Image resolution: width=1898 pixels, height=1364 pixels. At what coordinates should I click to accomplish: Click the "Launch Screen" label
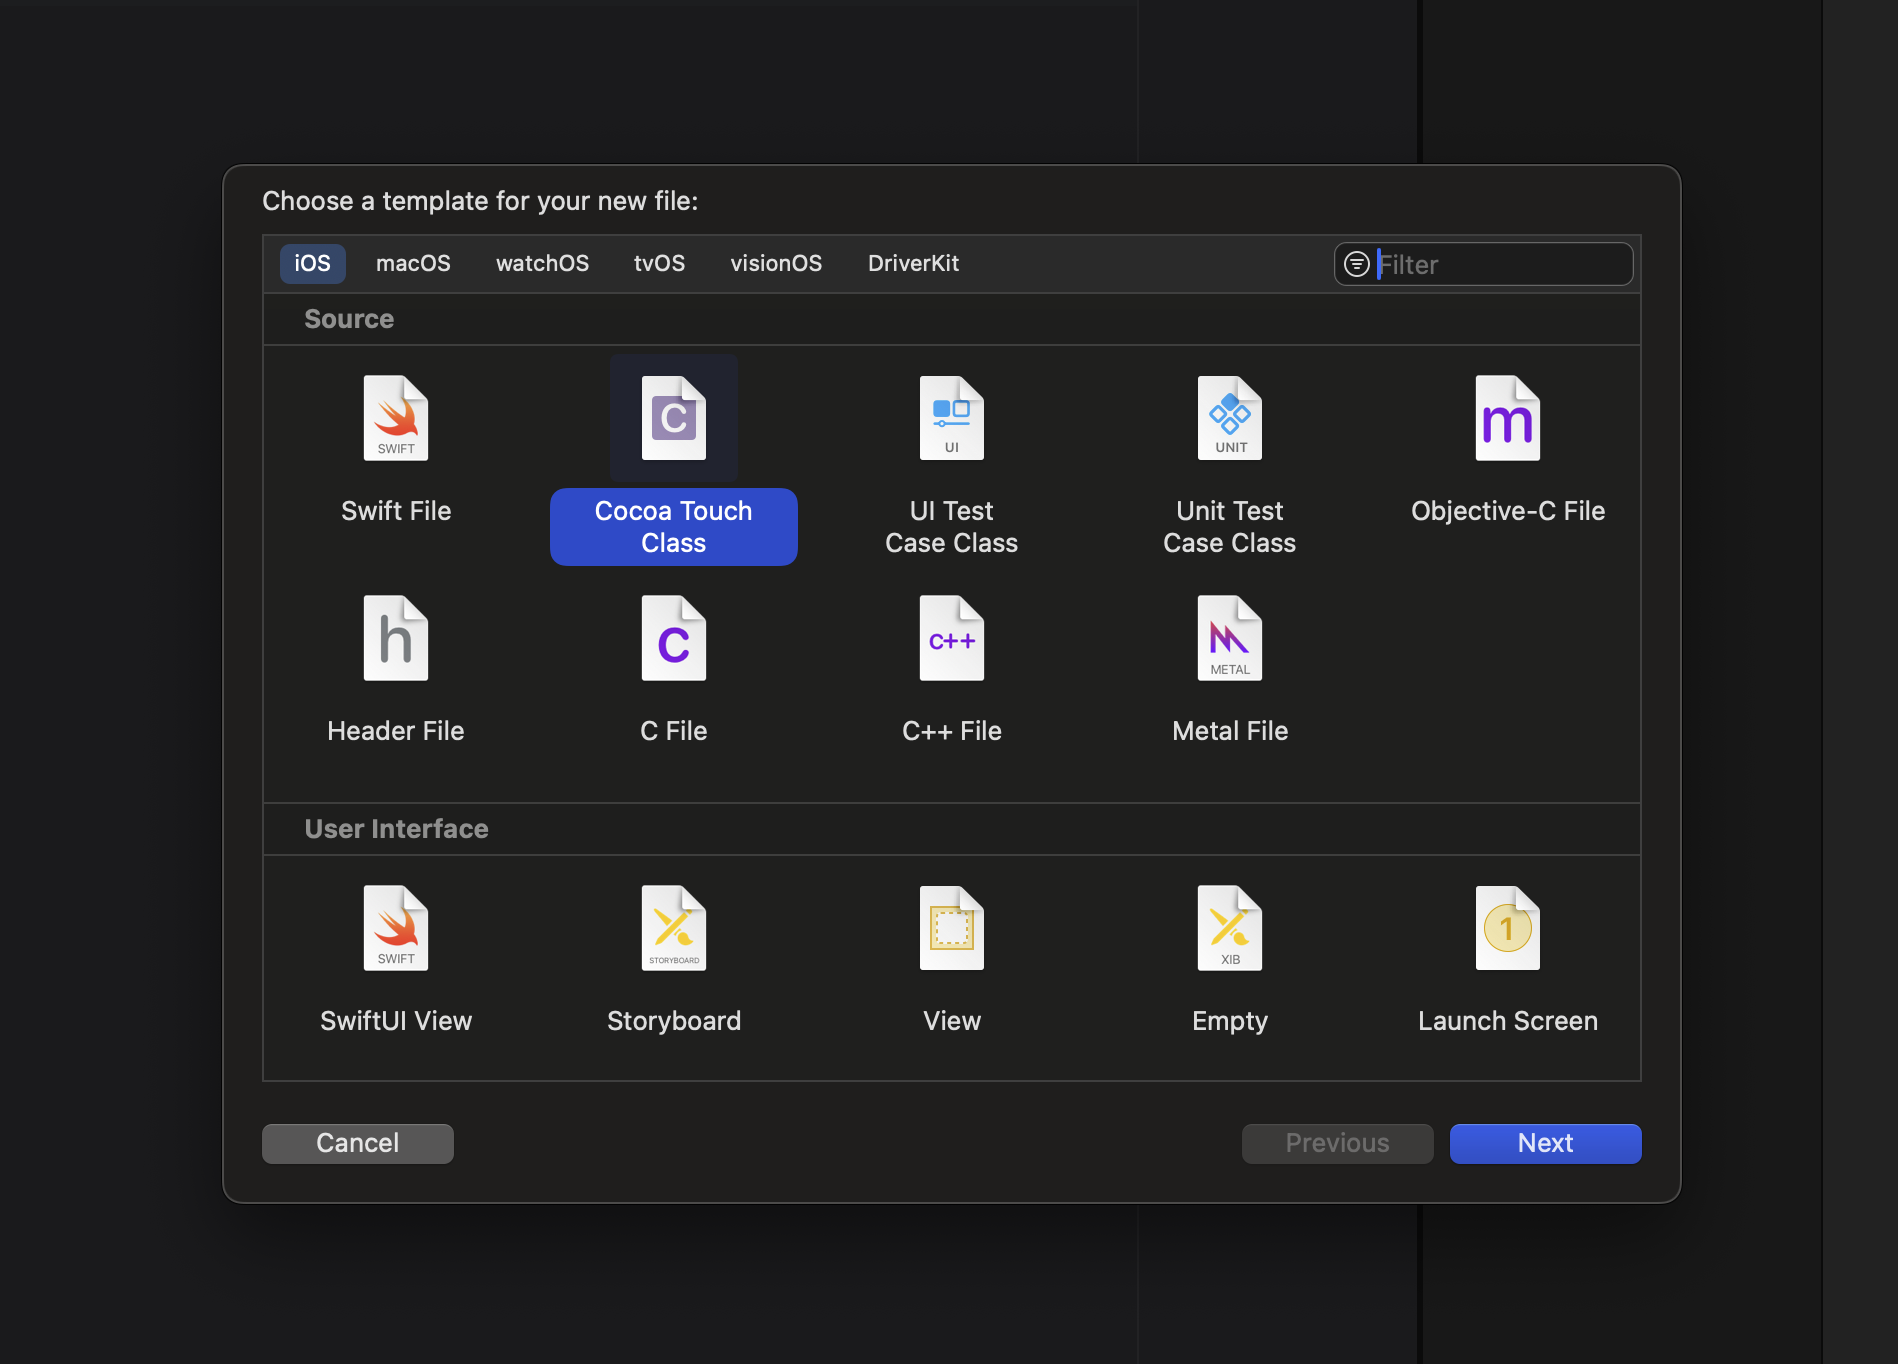[x=1508, y=1021]
